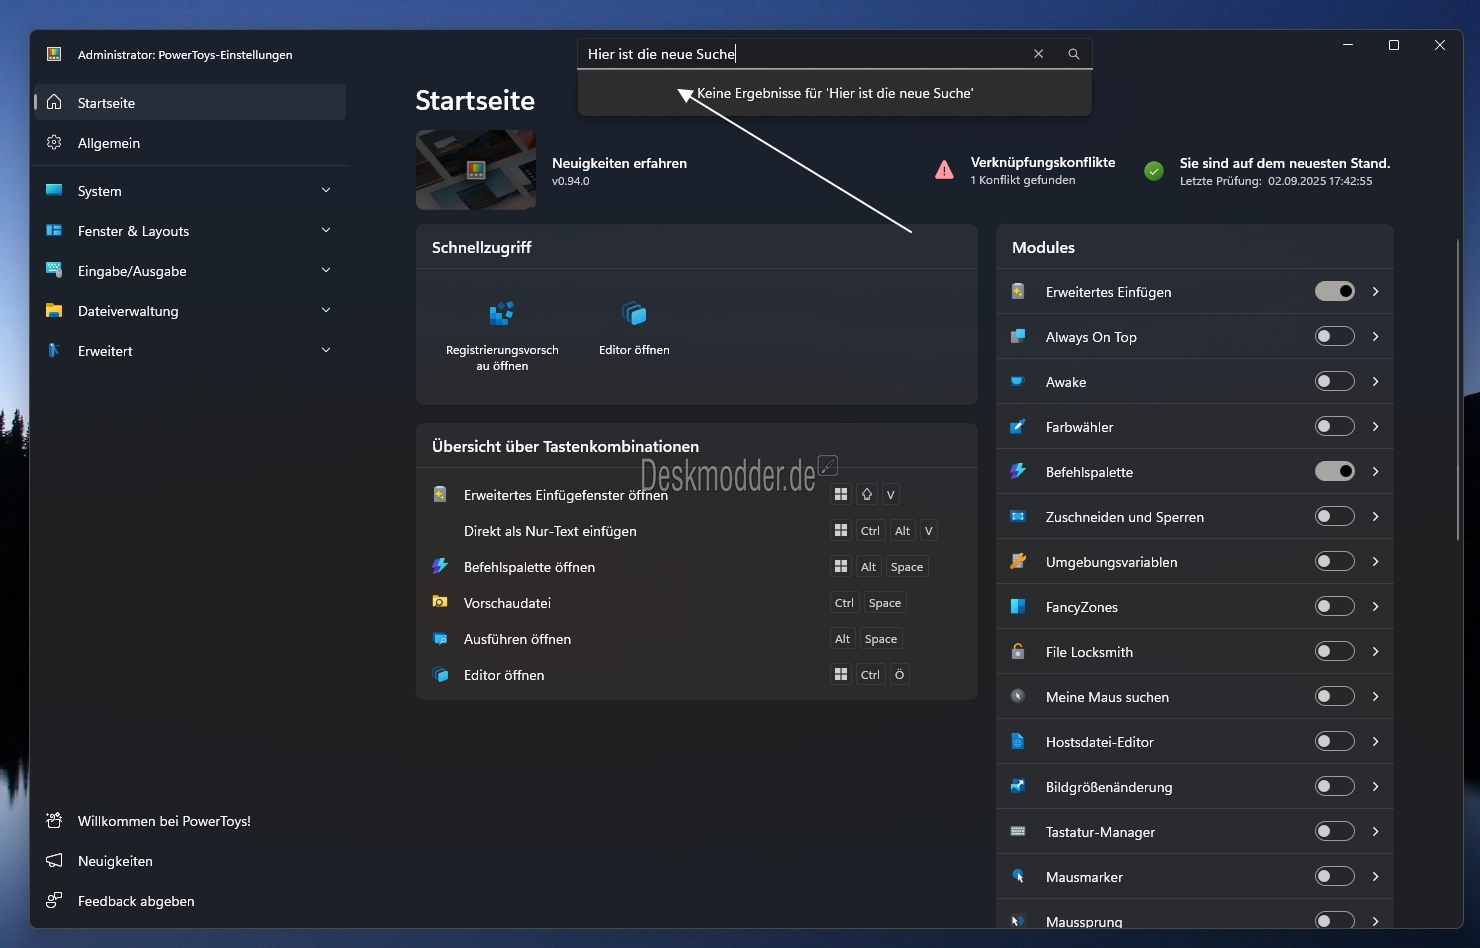This screenshot has width=1480, height=948.
Task: Disable the Befehlspalette toggle
Action: 1334,471
